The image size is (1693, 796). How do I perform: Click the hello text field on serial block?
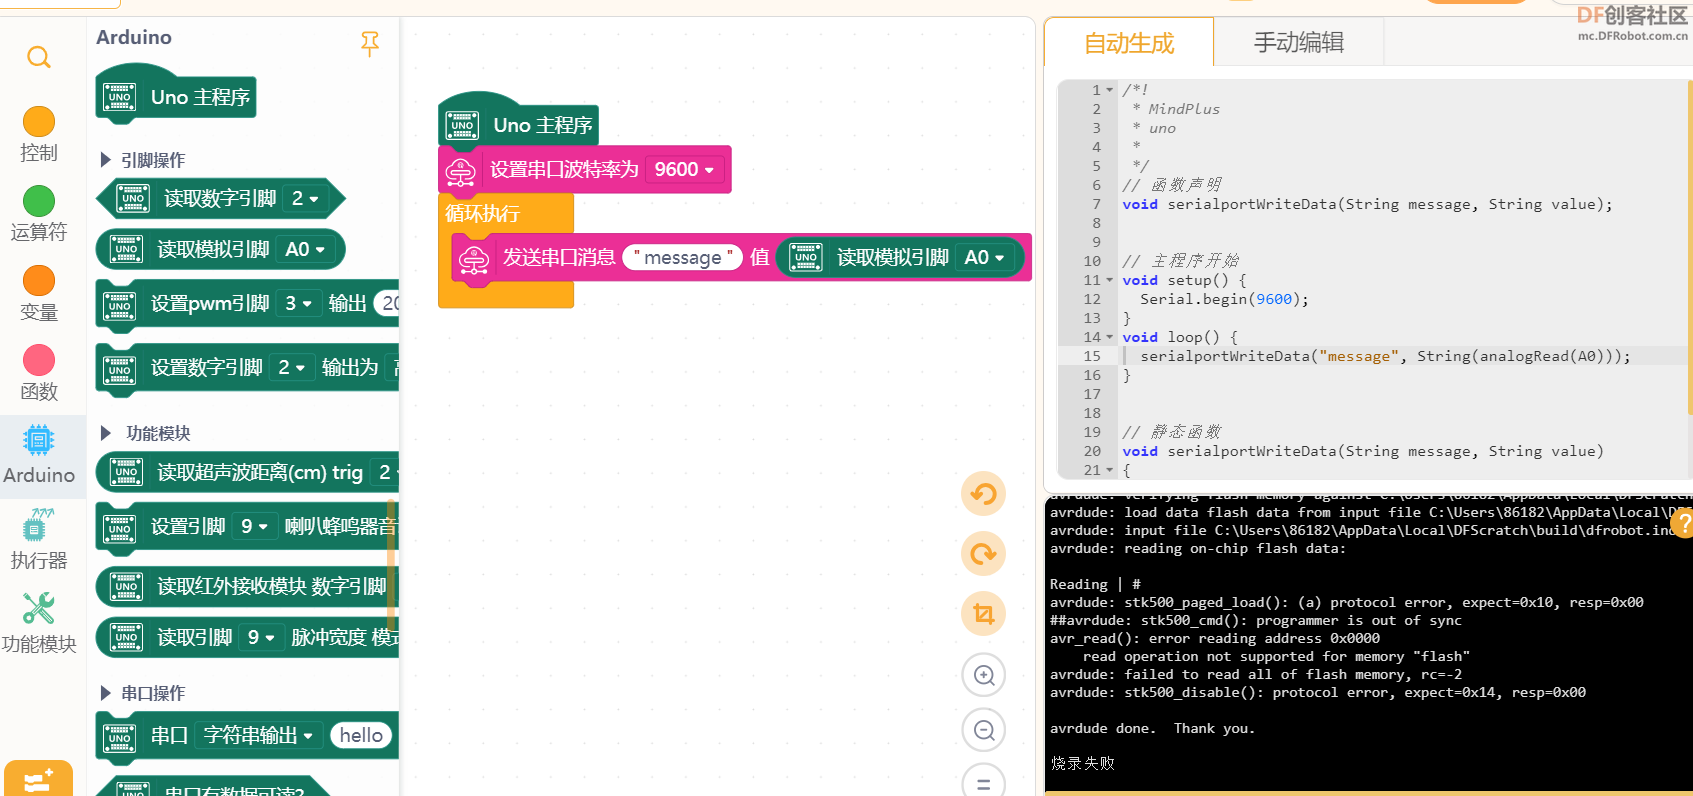tap(361, 736)
